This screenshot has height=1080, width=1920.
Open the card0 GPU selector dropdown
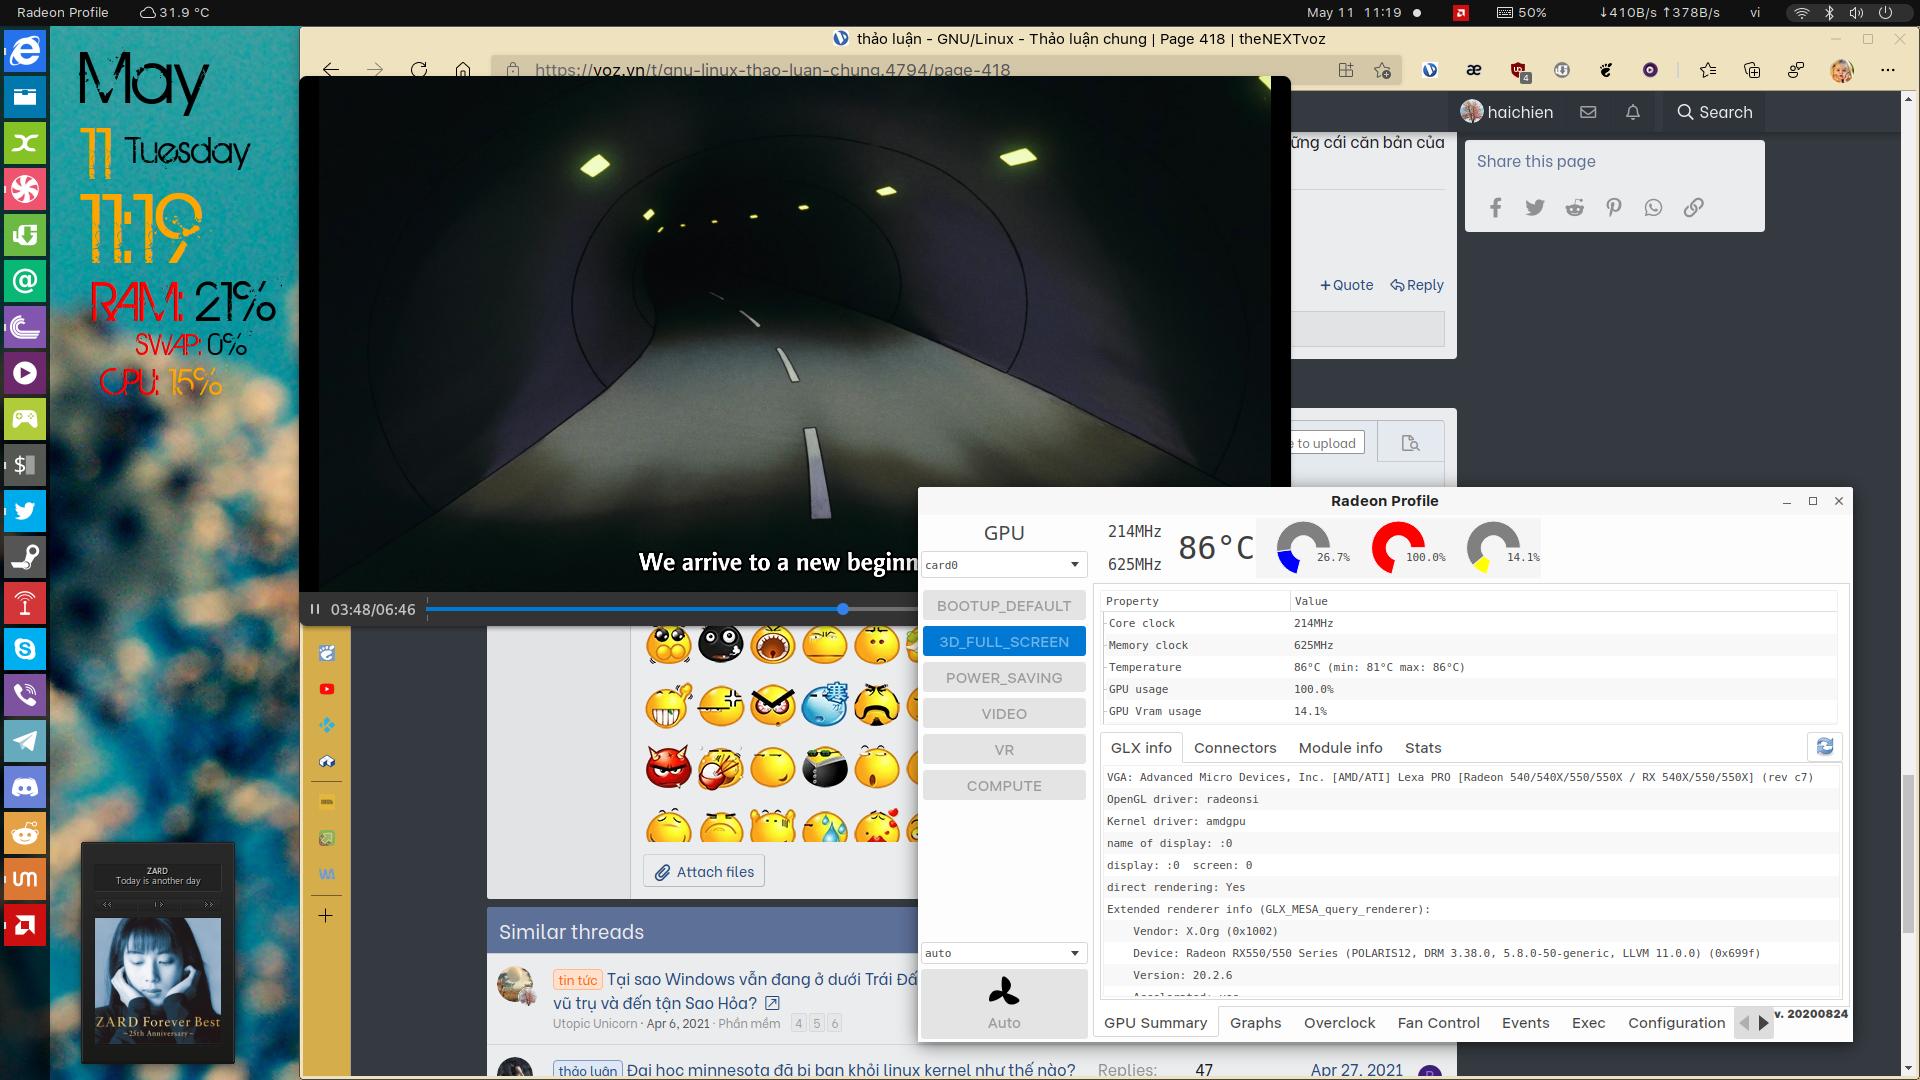tap(1004, 565)
